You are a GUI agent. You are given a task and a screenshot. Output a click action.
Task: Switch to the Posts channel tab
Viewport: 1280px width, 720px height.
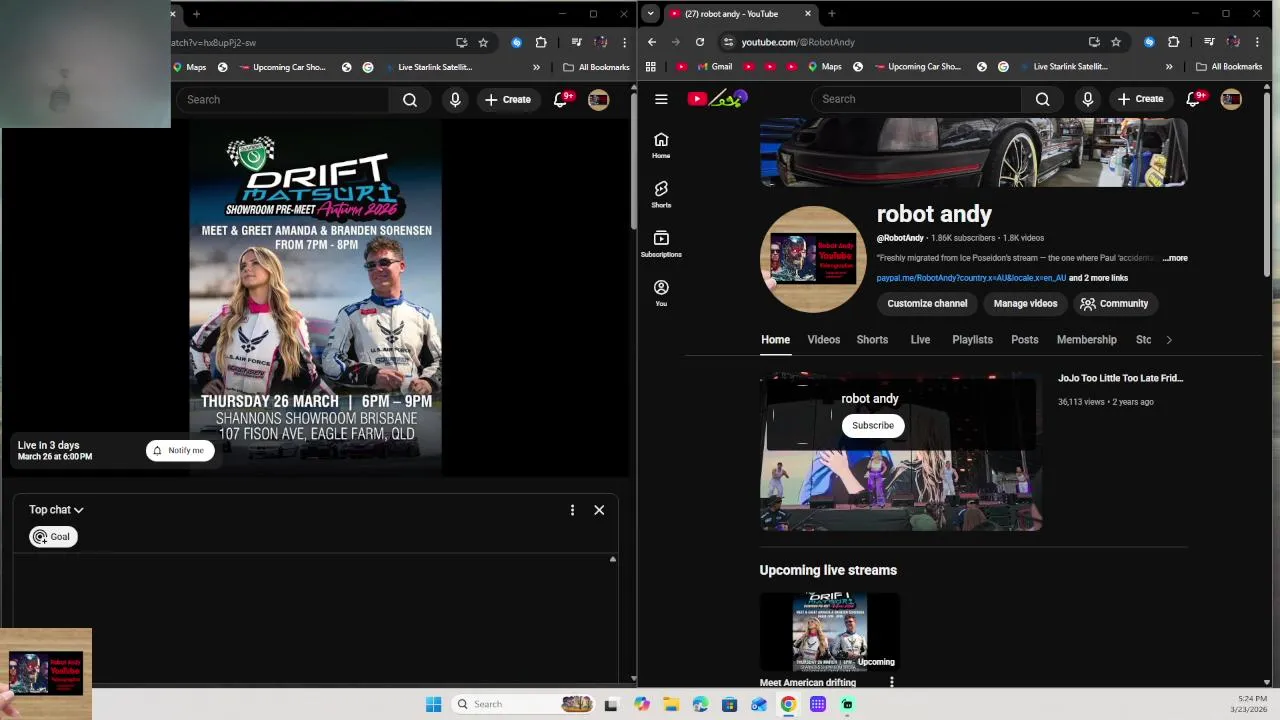(1025, 340)
